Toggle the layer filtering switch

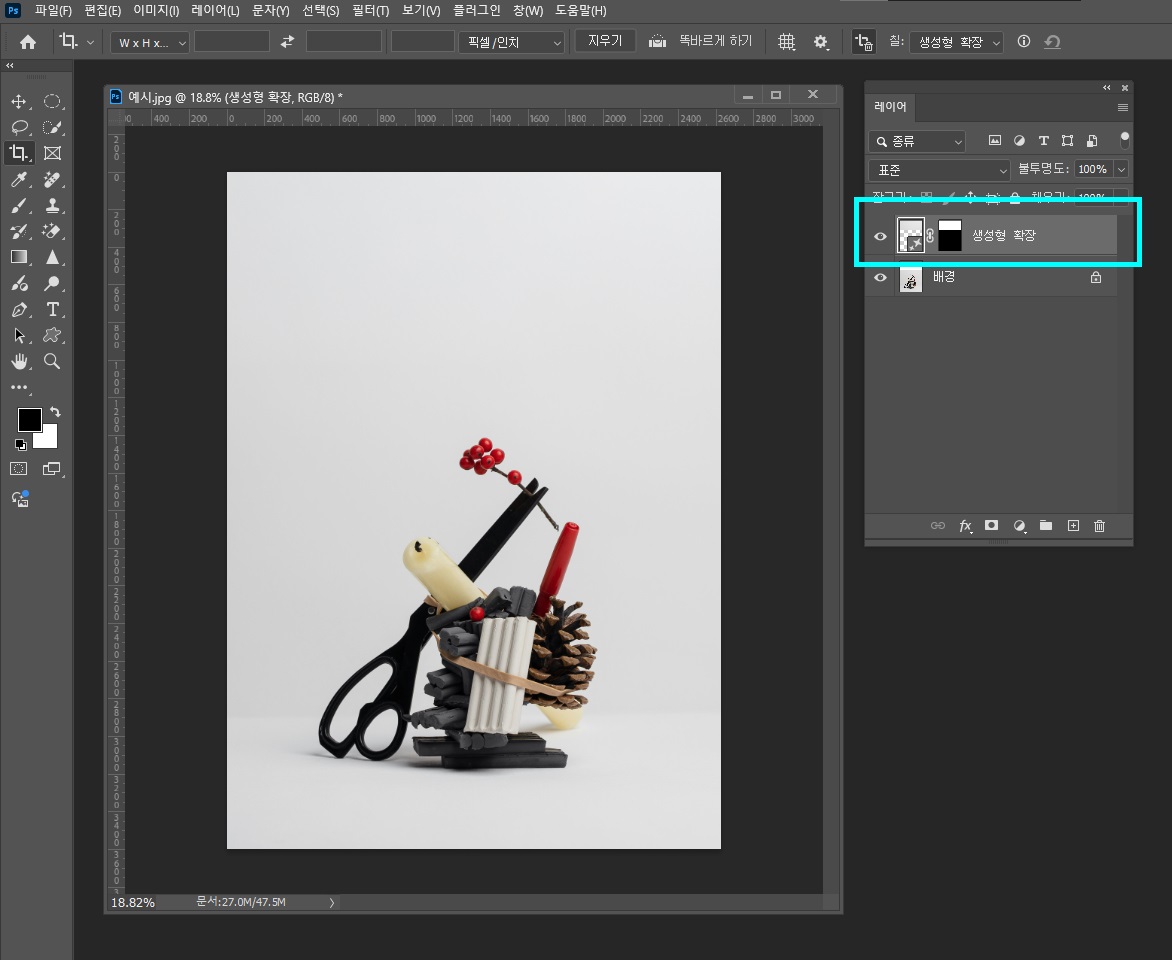click(1123, 139)
